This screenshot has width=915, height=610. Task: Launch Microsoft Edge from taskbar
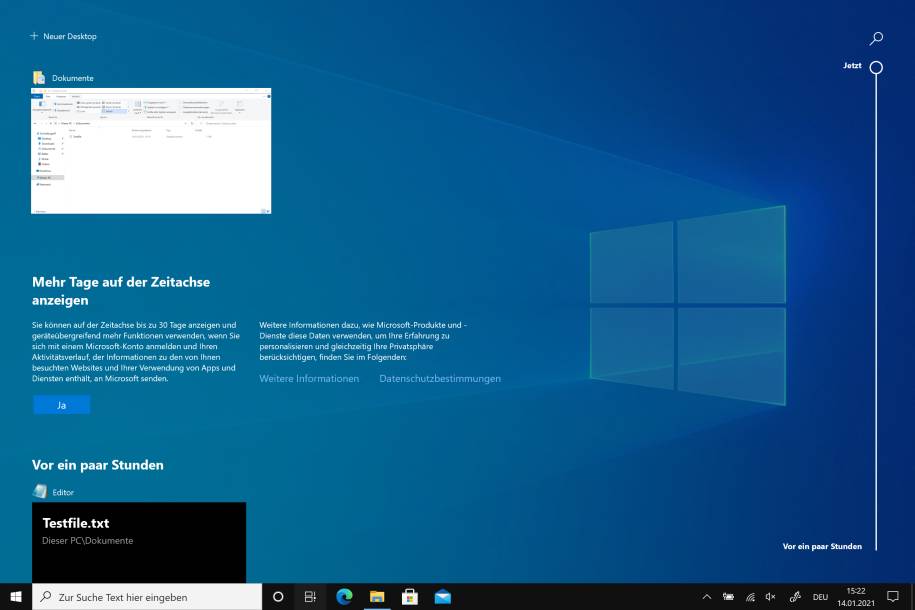[x=344, y=597]
